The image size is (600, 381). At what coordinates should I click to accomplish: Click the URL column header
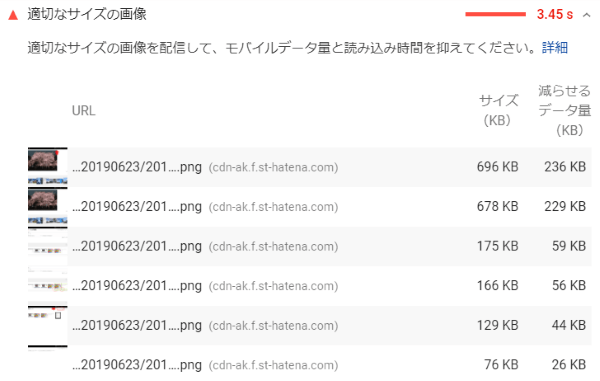pos(83,111)
